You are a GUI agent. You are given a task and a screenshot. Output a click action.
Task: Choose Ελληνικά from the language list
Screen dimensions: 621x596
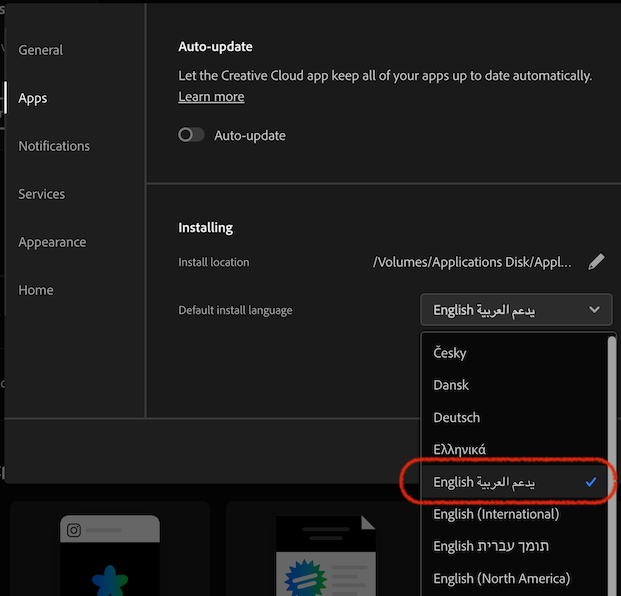pyautogui.click(x=515, y=449)
